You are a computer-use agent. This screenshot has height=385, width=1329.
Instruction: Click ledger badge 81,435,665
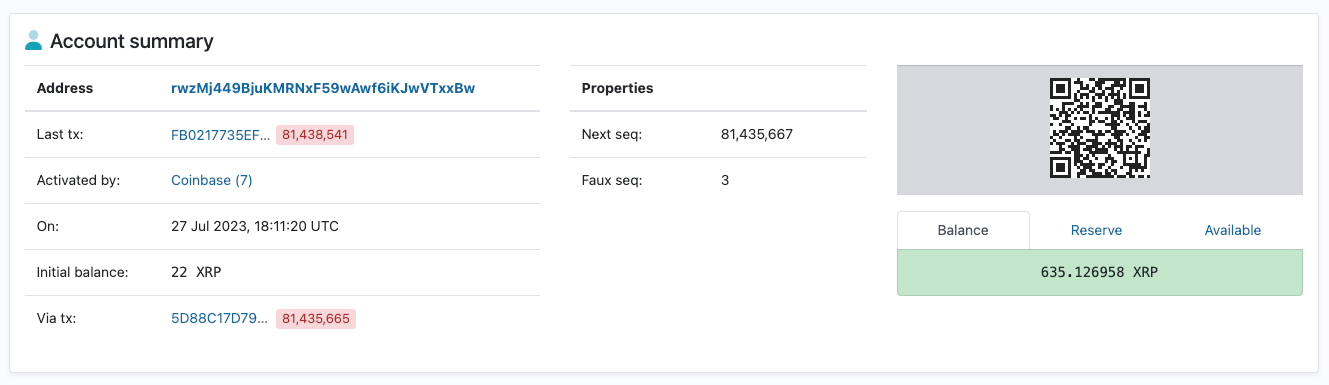pos(316,319)
